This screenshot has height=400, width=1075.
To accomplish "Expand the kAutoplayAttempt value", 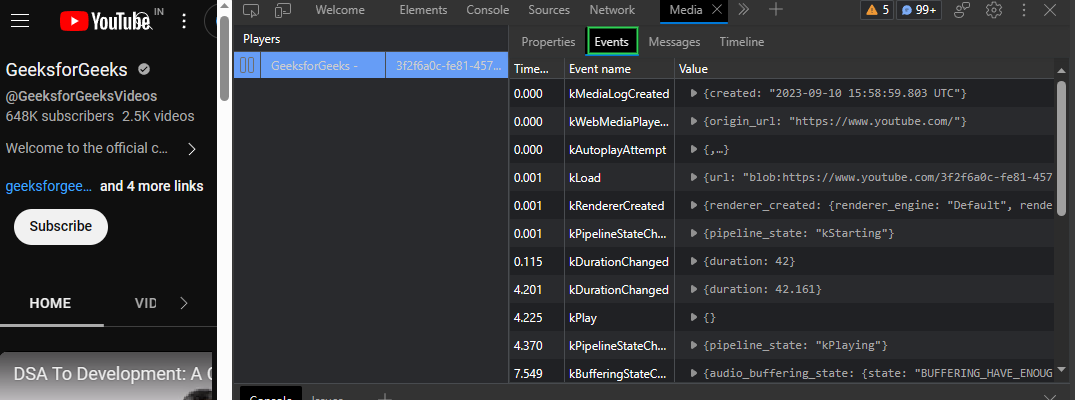I will (x=694, y=150).
